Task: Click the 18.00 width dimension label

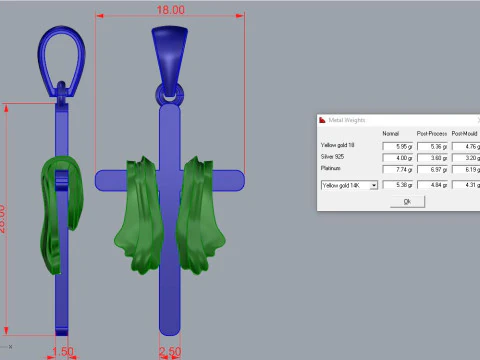Action: click(171, 10)
